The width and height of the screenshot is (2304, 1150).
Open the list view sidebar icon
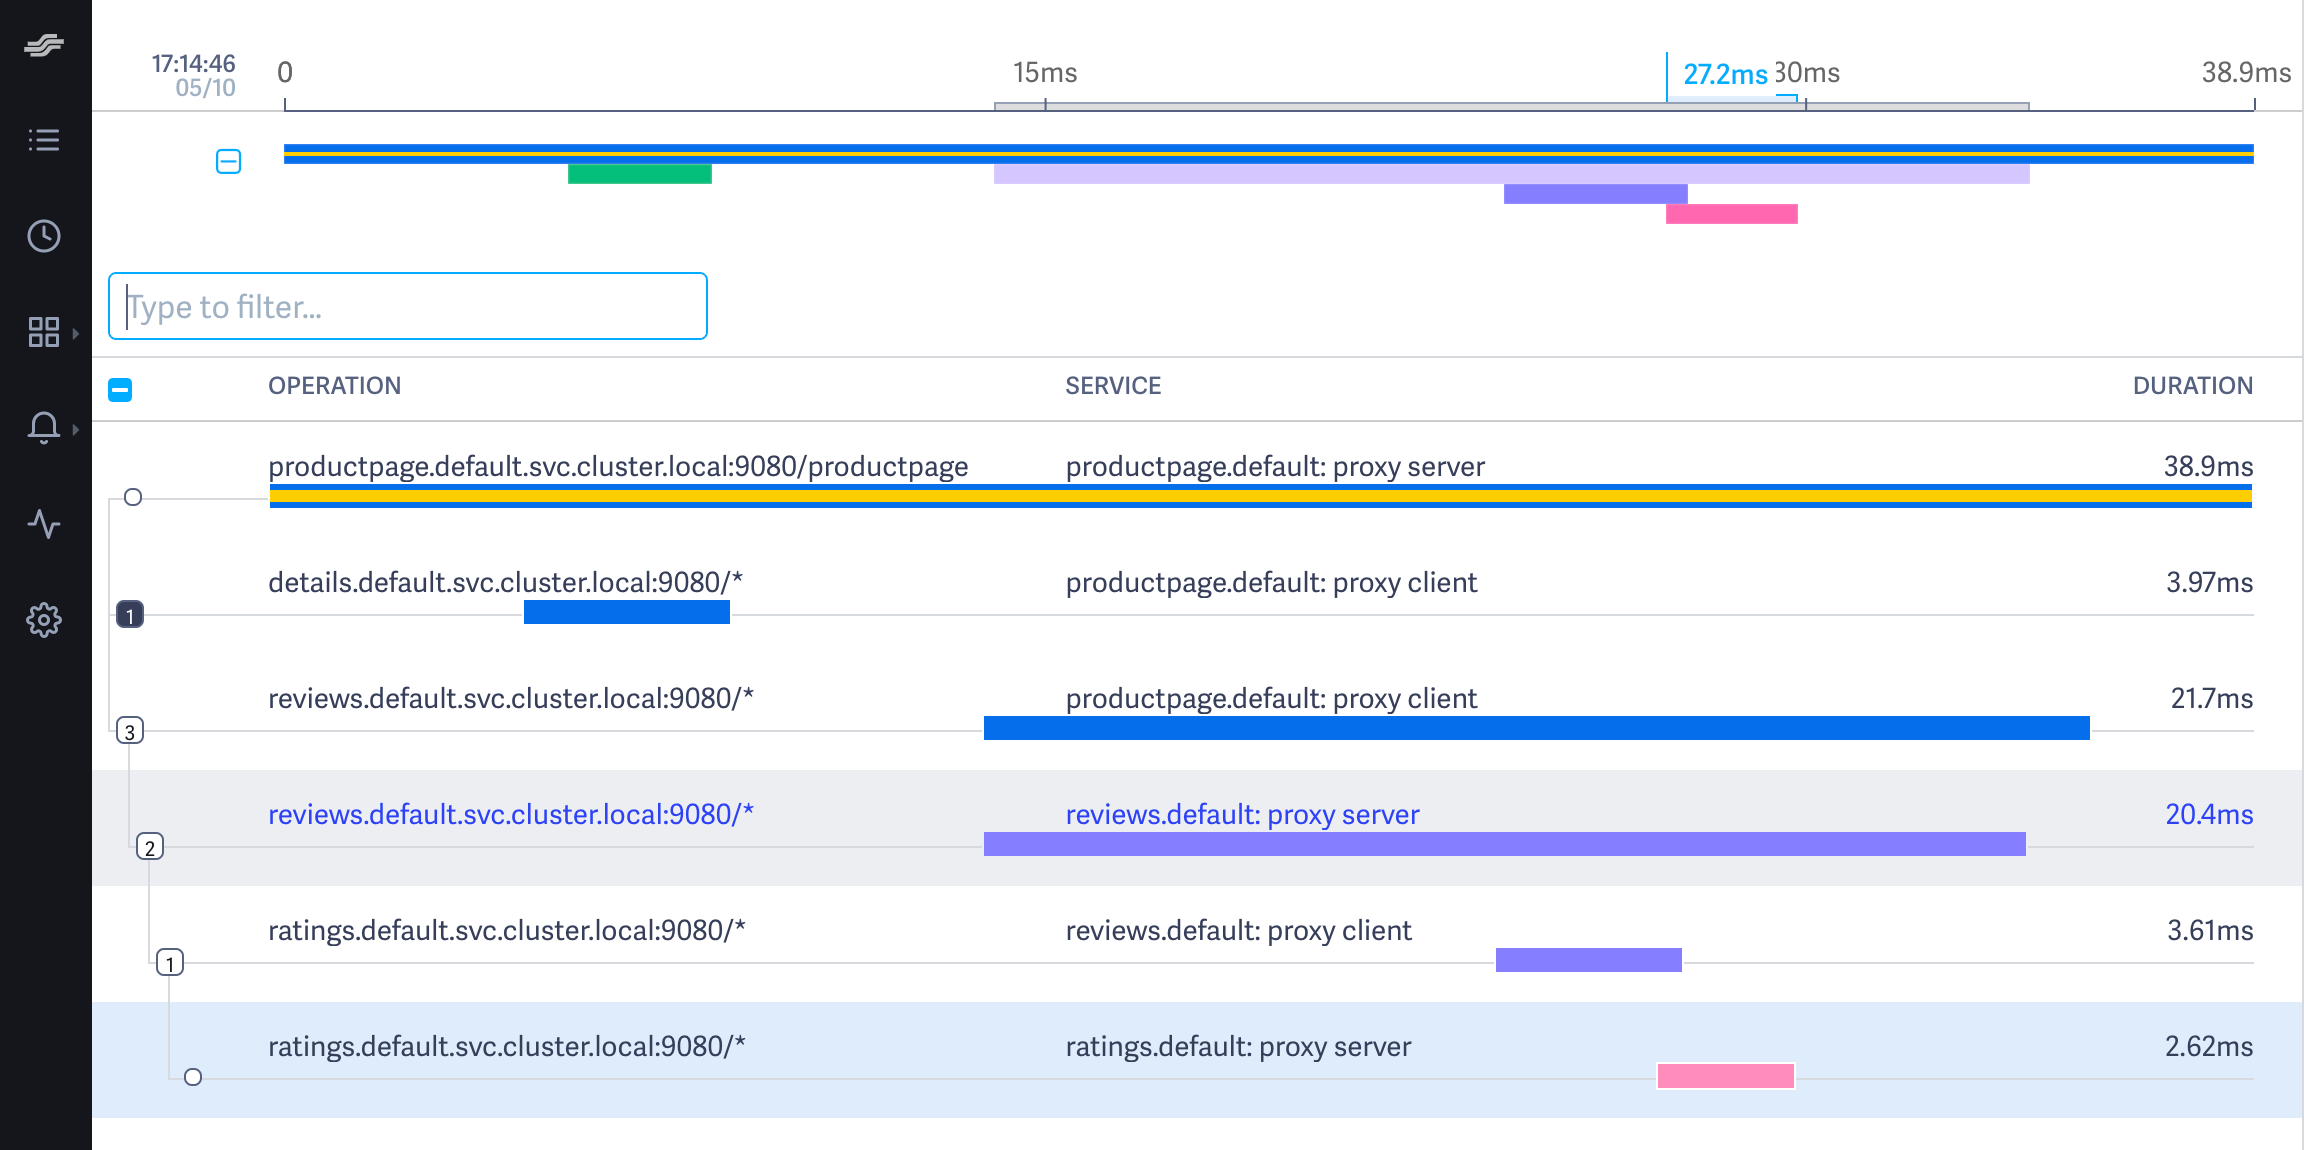click(x=44, y=140)
